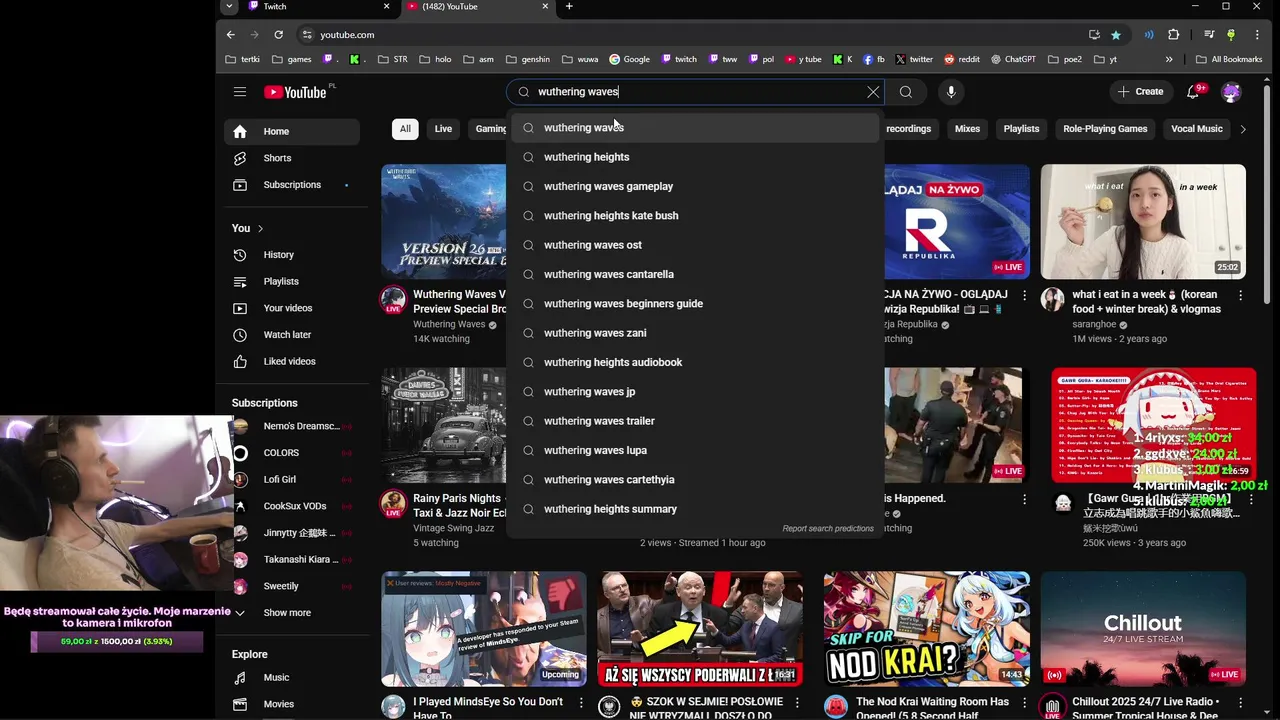The image size is (1280, 720).
Task: Clear the search box with X icon
Action: (873, 92)
